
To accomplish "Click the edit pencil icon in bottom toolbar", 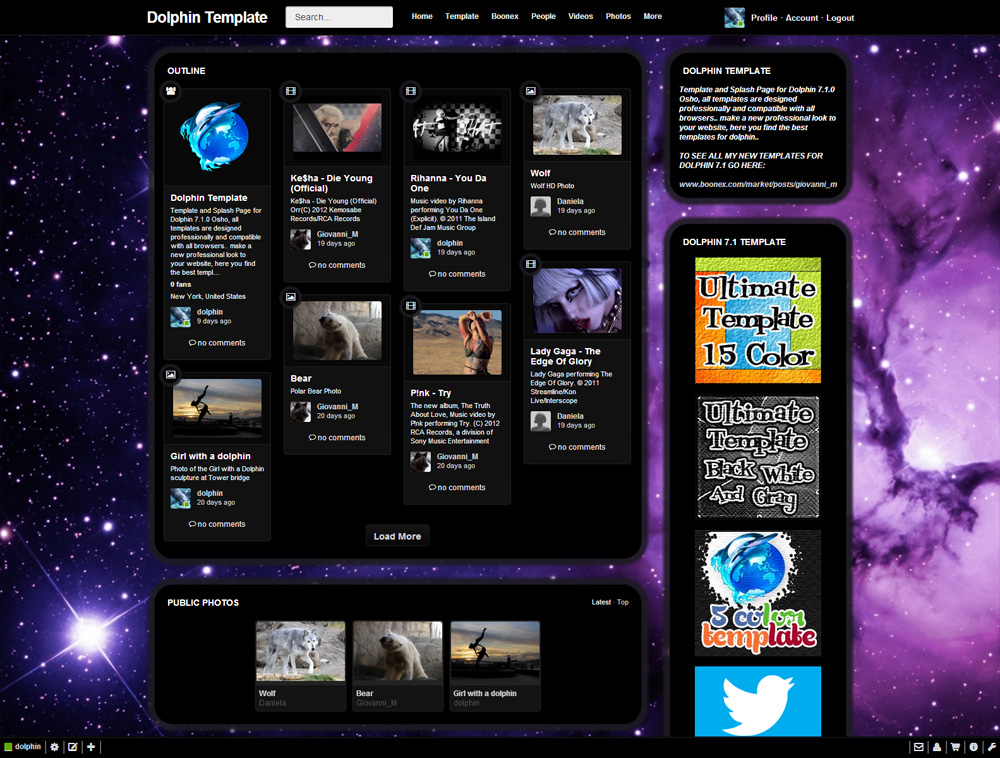I will (x=73, y=747).
